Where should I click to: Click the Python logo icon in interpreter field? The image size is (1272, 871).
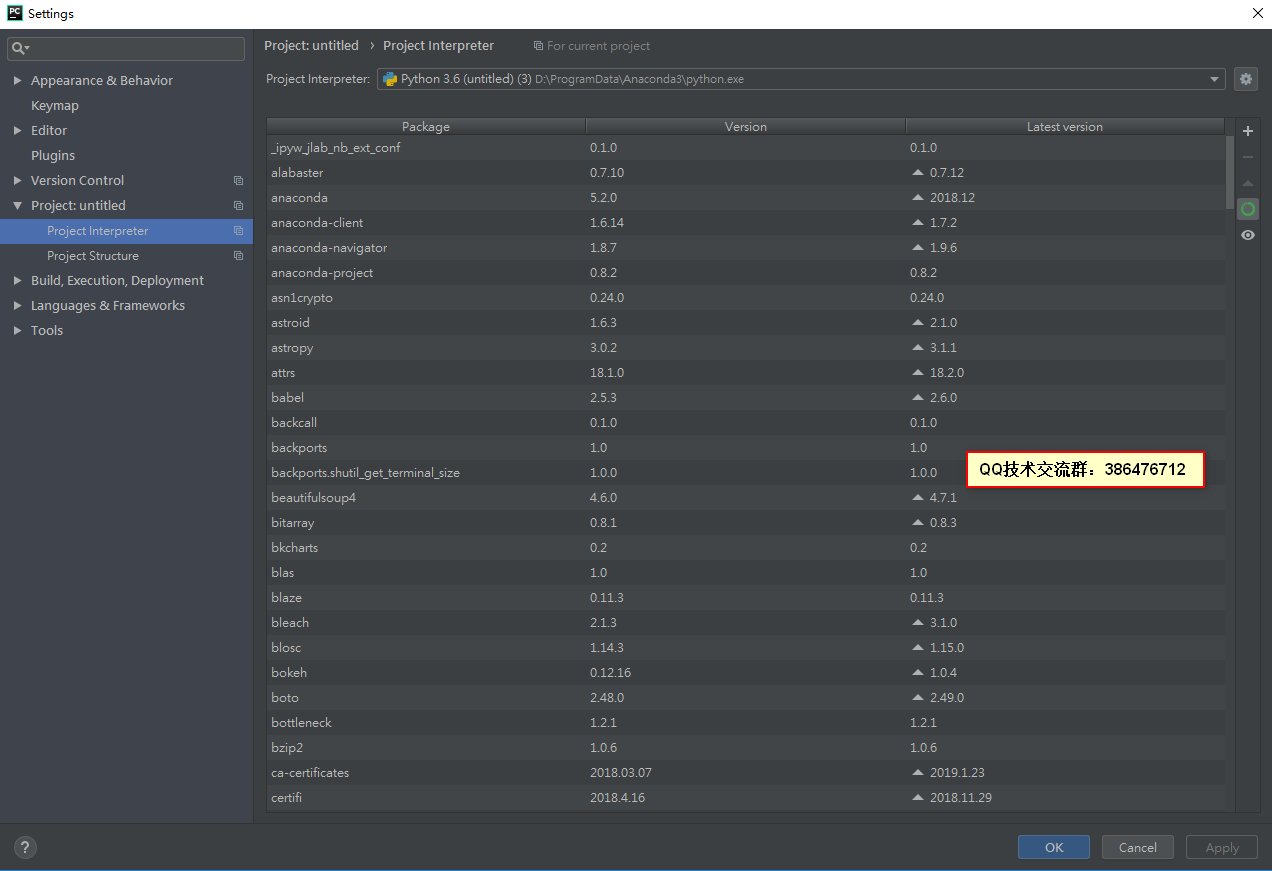tap(390, 79)
